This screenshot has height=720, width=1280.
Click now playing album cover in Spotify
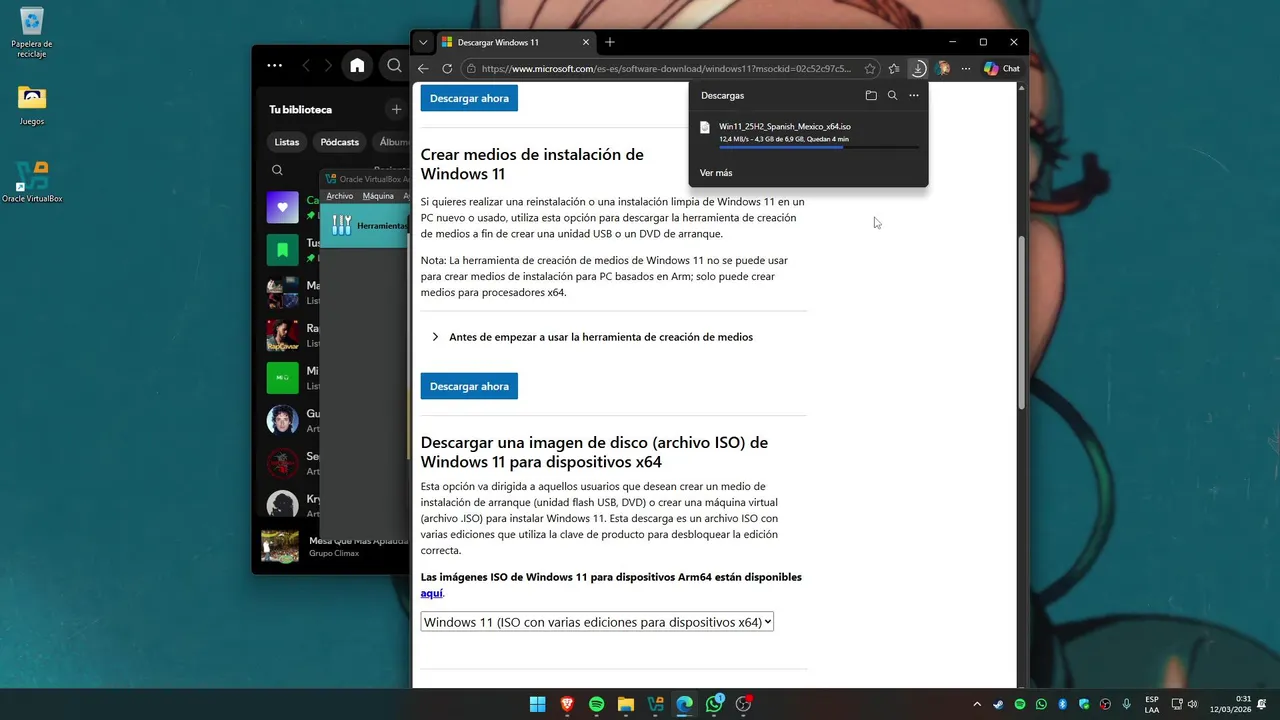280,546
